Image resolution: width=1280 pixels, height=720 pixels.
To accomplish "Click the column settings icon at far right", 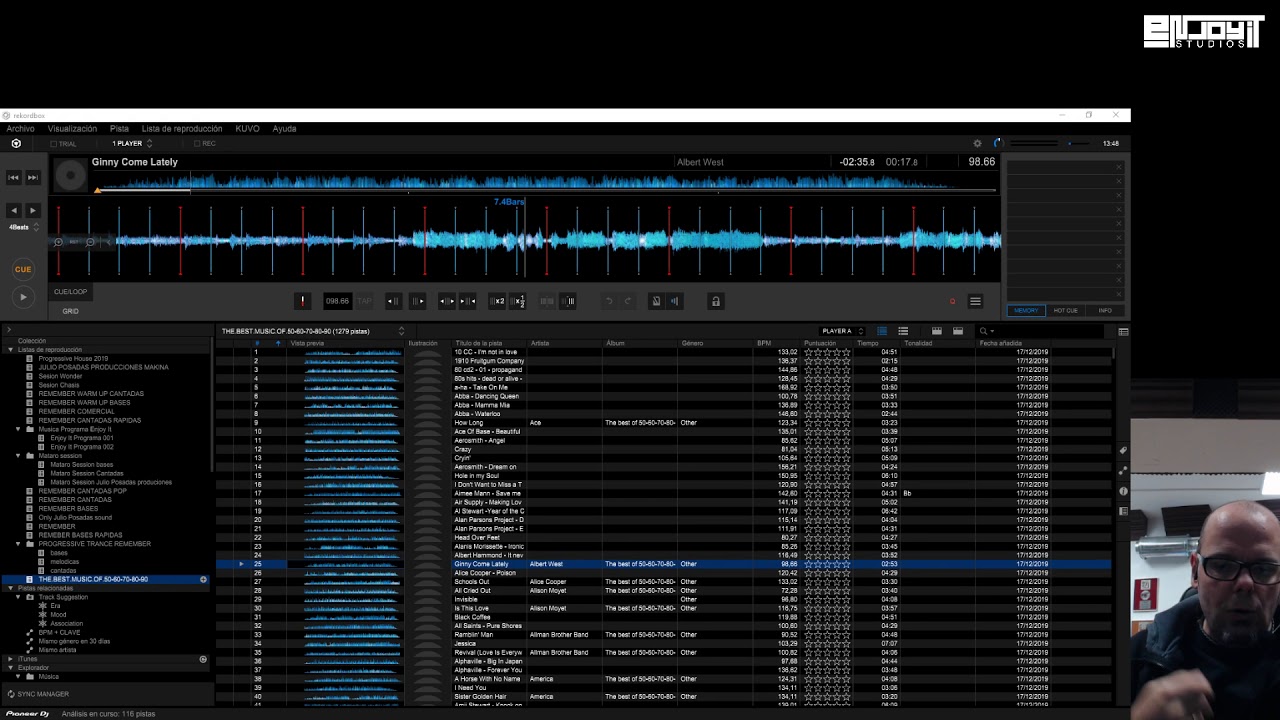I will point(1123,332).
